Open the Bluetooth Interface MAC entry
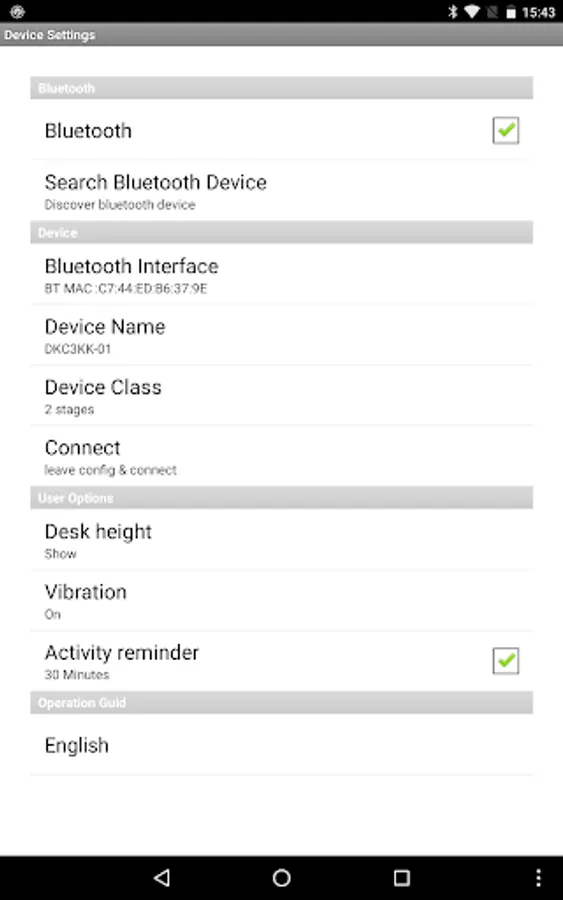 pyautogui.click(x=281, y=275)
